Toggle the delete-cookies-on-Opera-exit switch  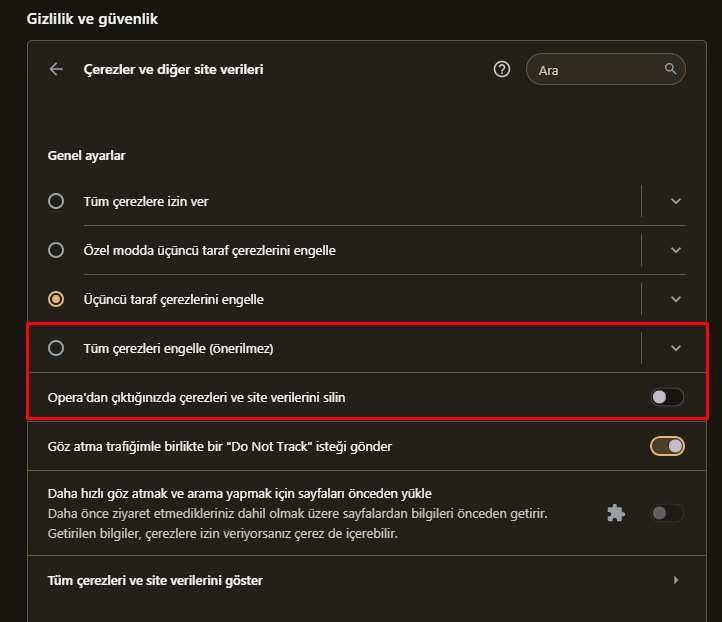[x=667, y=397]
